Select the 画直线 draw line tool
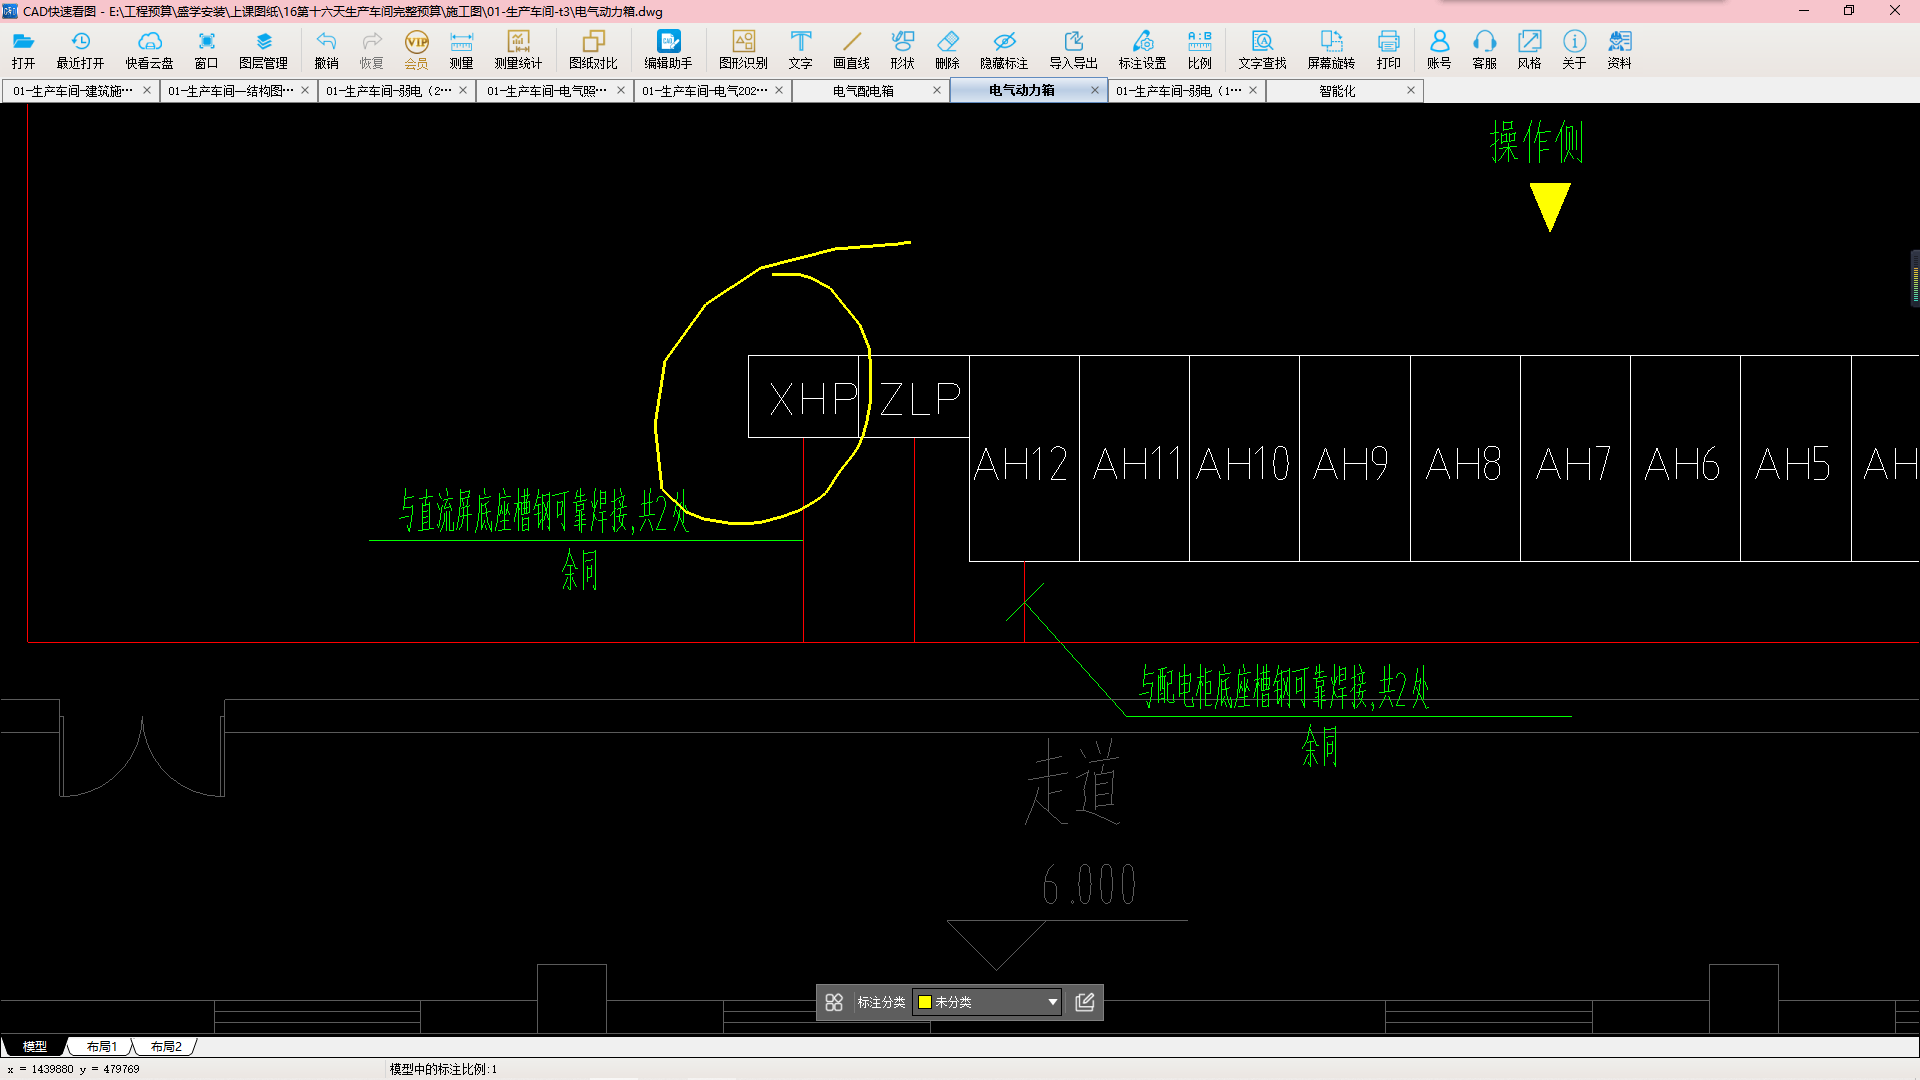The image size is (1920, 1080). tap(851, 49)
